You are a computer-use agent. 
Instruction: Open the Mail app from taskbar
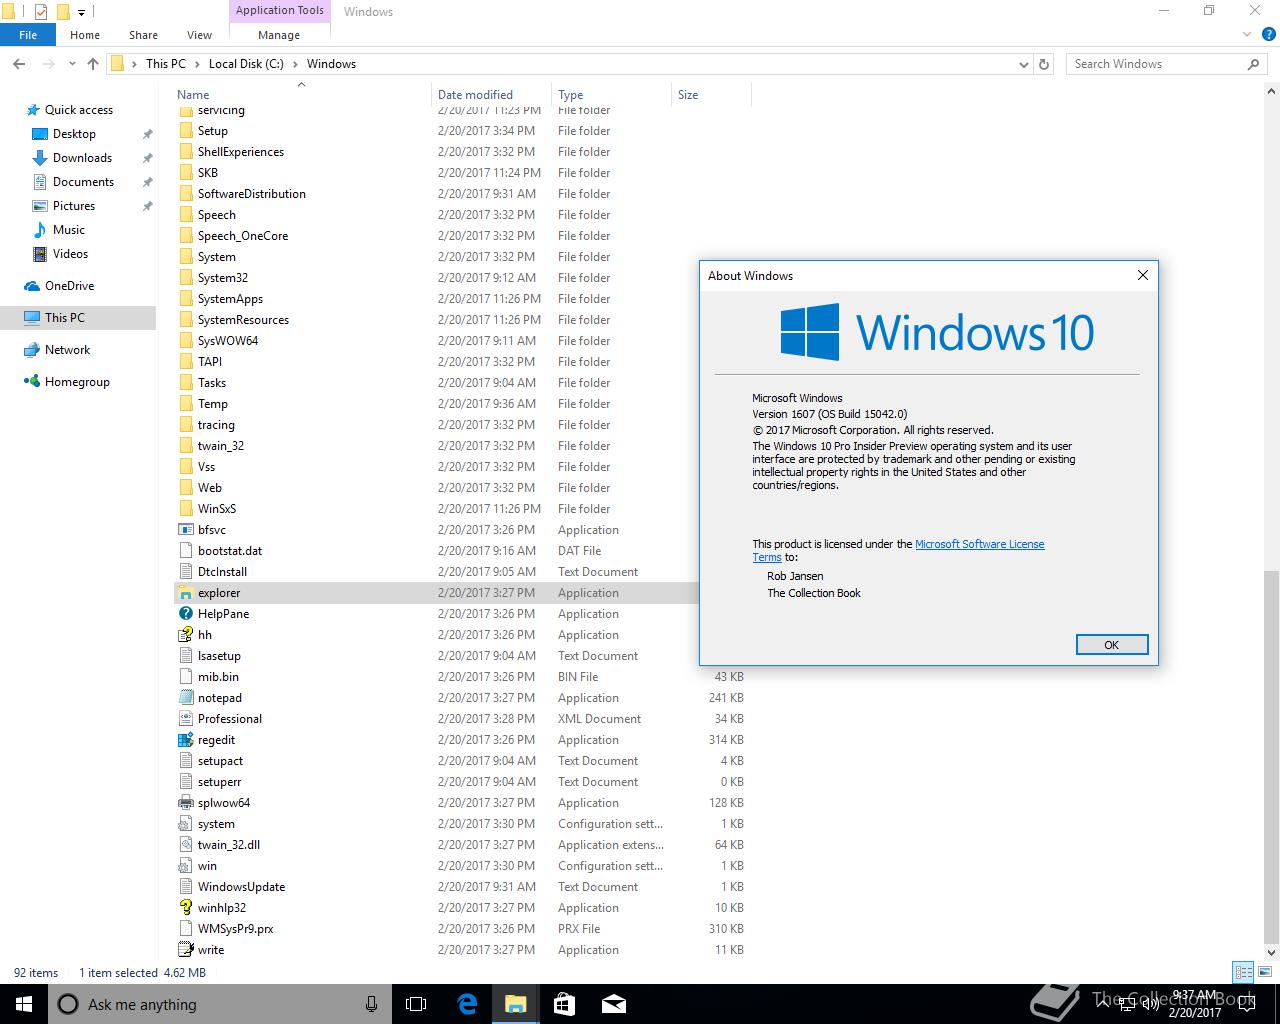614,1004
